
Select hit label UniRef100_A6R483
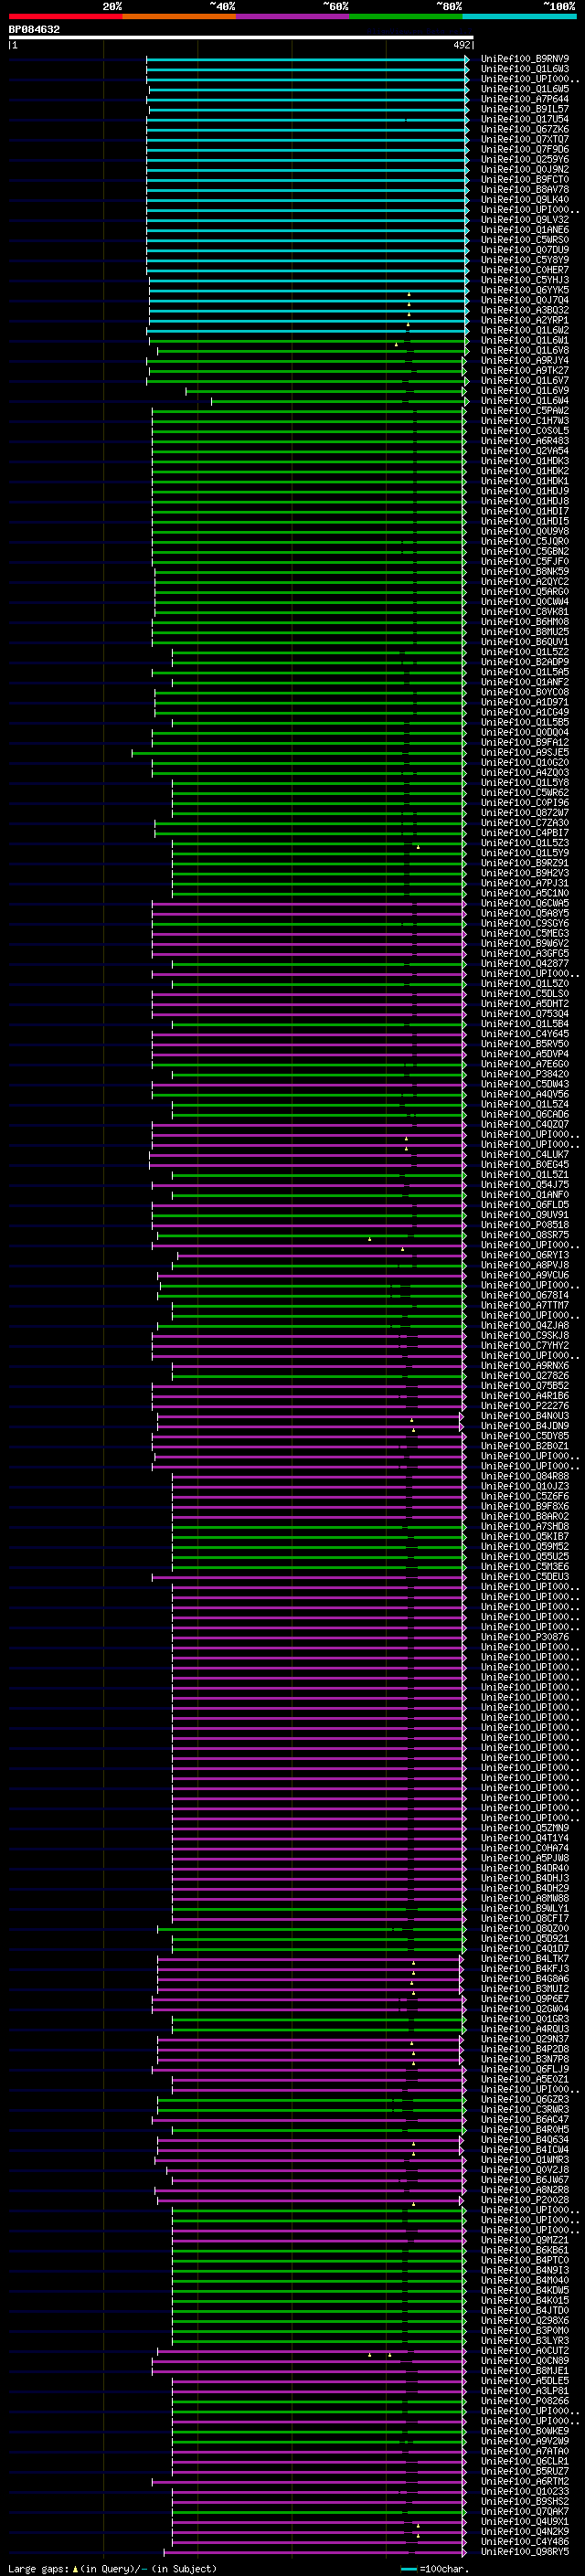[x=525, y=441]
